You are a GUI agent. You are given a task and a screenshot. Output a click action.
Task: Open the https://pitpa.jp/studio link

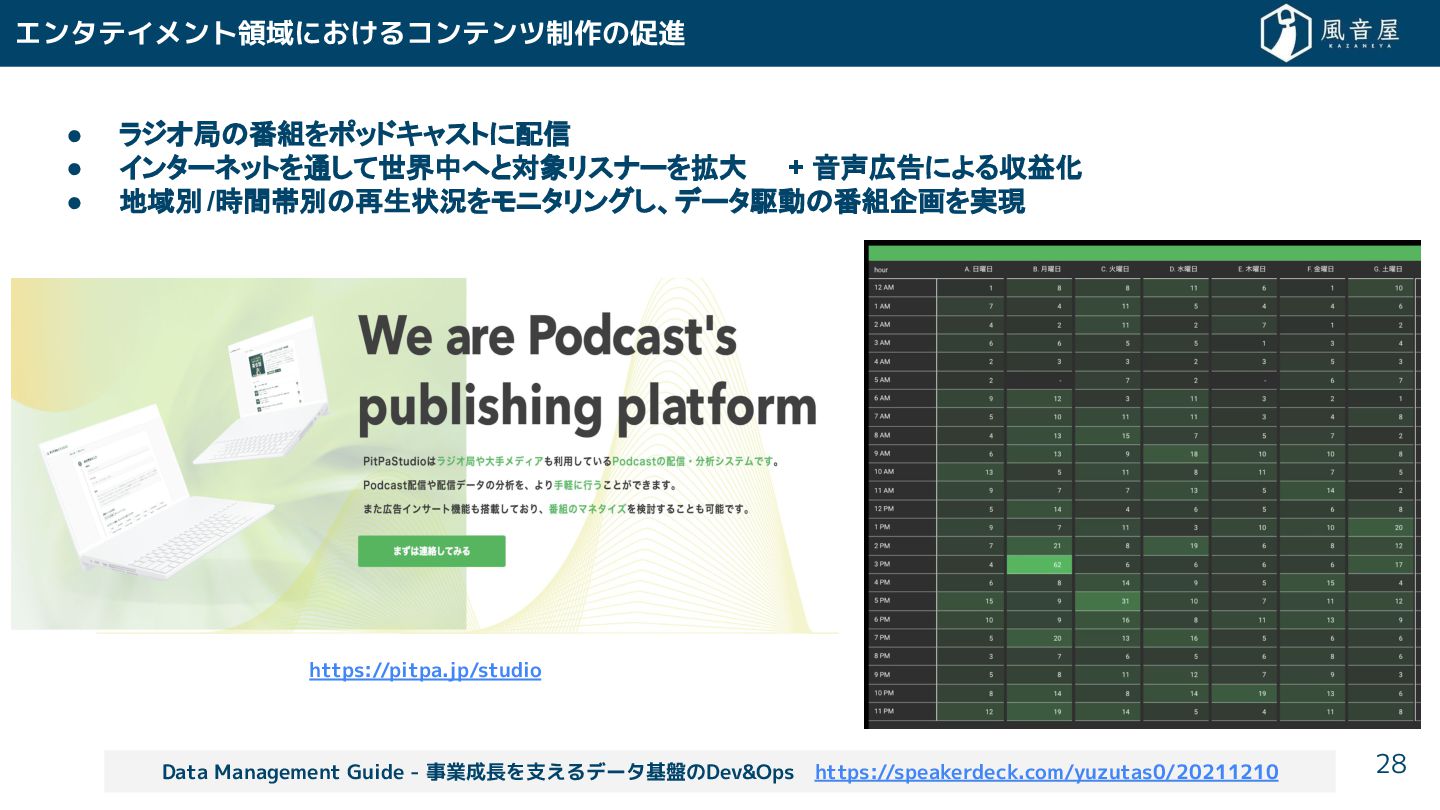pyautogui.click(x=425, y=670)
